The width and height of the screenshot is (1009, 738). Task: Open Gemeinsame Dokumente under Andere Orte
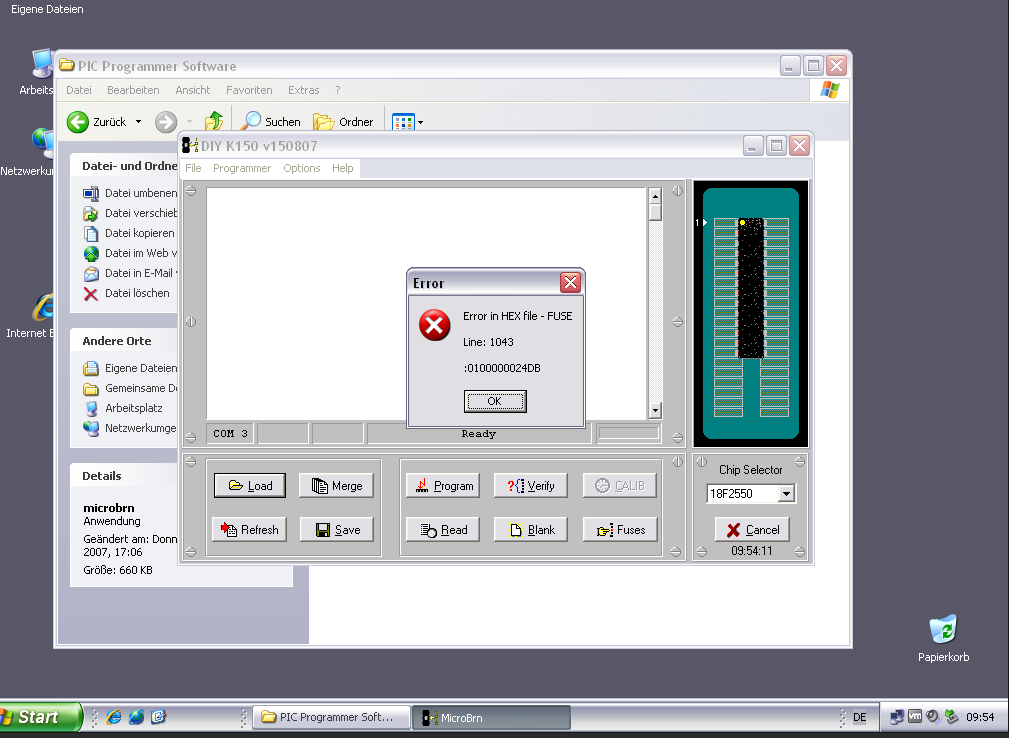point(130,388)
